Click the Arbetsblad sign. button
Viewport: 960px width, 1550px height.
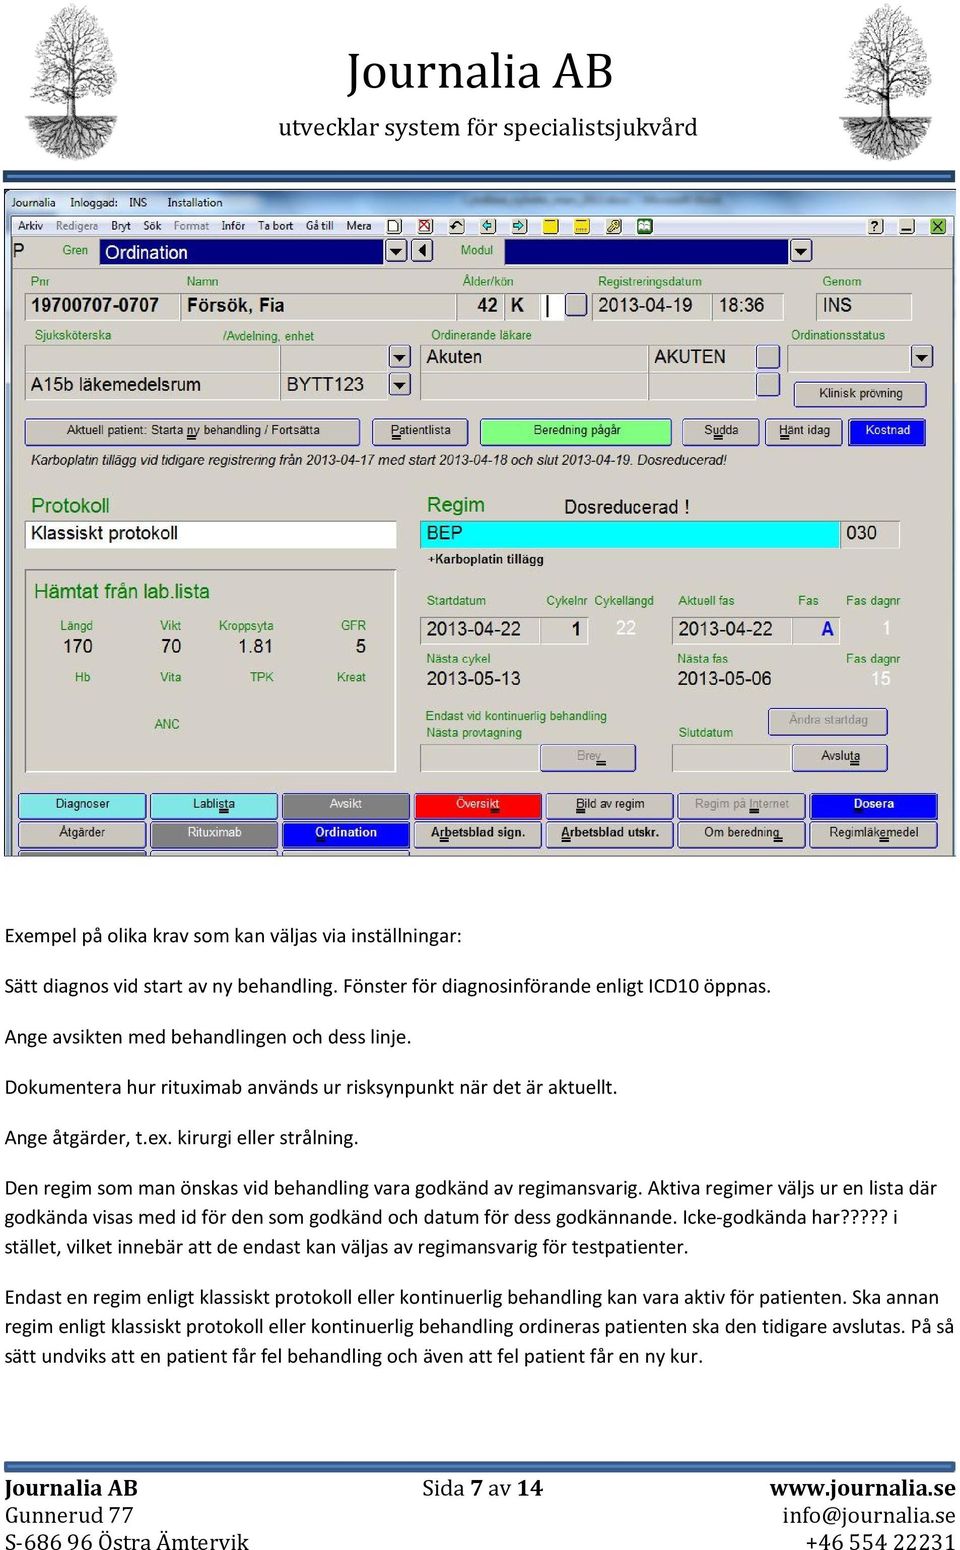click(478, 833)
